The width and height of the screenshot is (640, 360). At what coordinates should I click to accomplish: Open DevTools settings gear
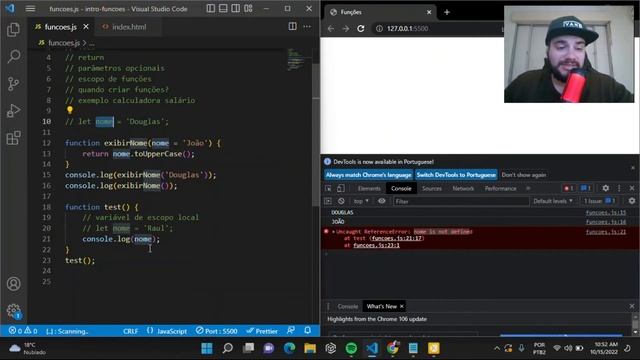tap(606, 188)
